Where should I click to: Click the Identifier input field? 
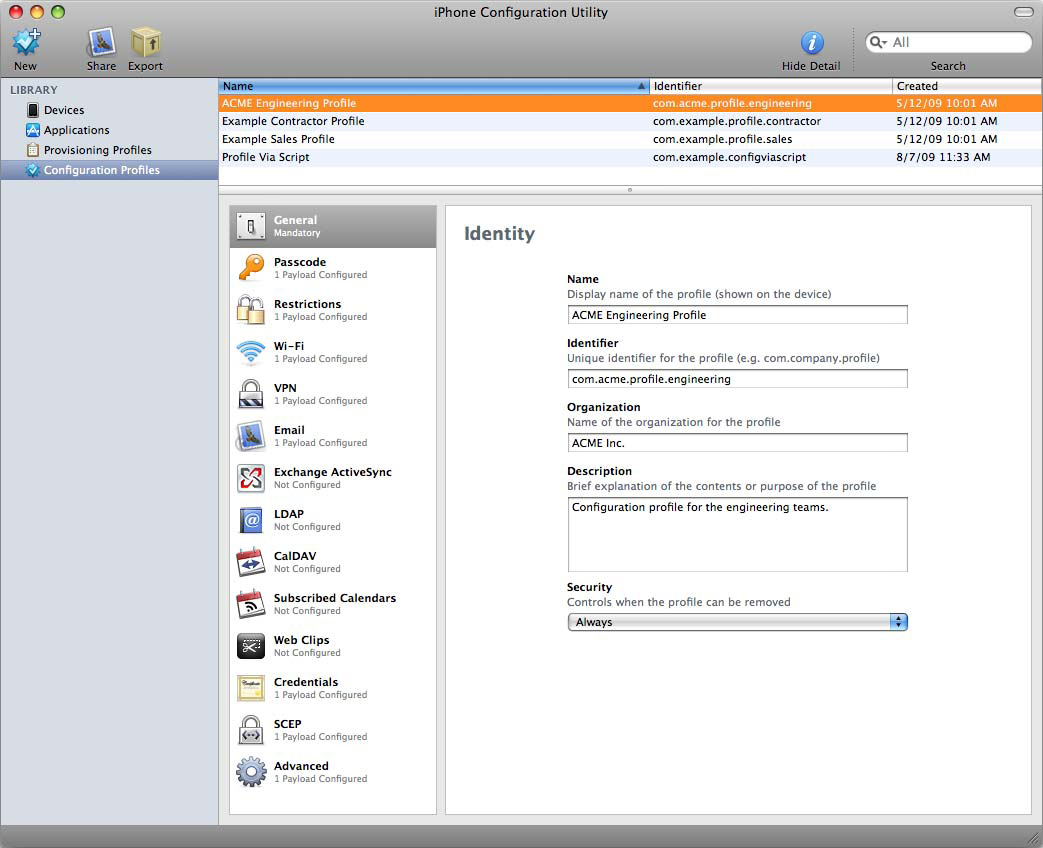(x=737, y=379)
